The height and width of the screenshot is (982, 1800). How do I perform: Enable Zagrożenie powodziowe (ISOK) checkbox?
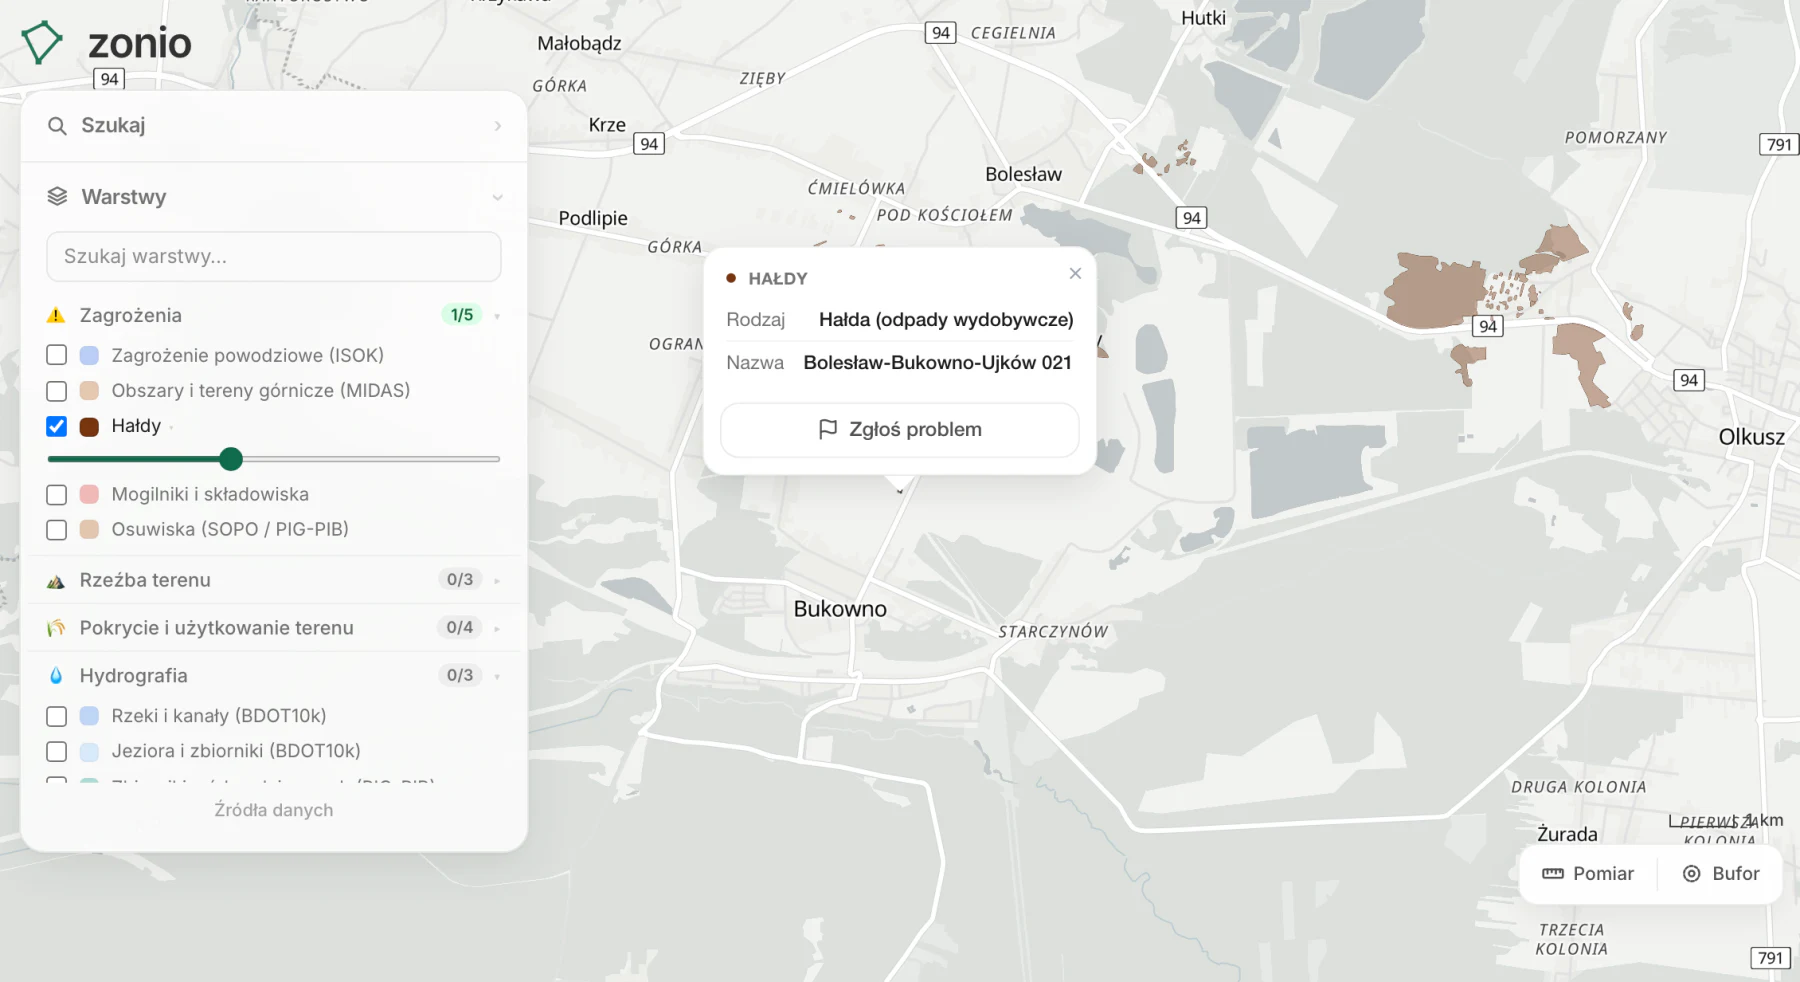57,355
